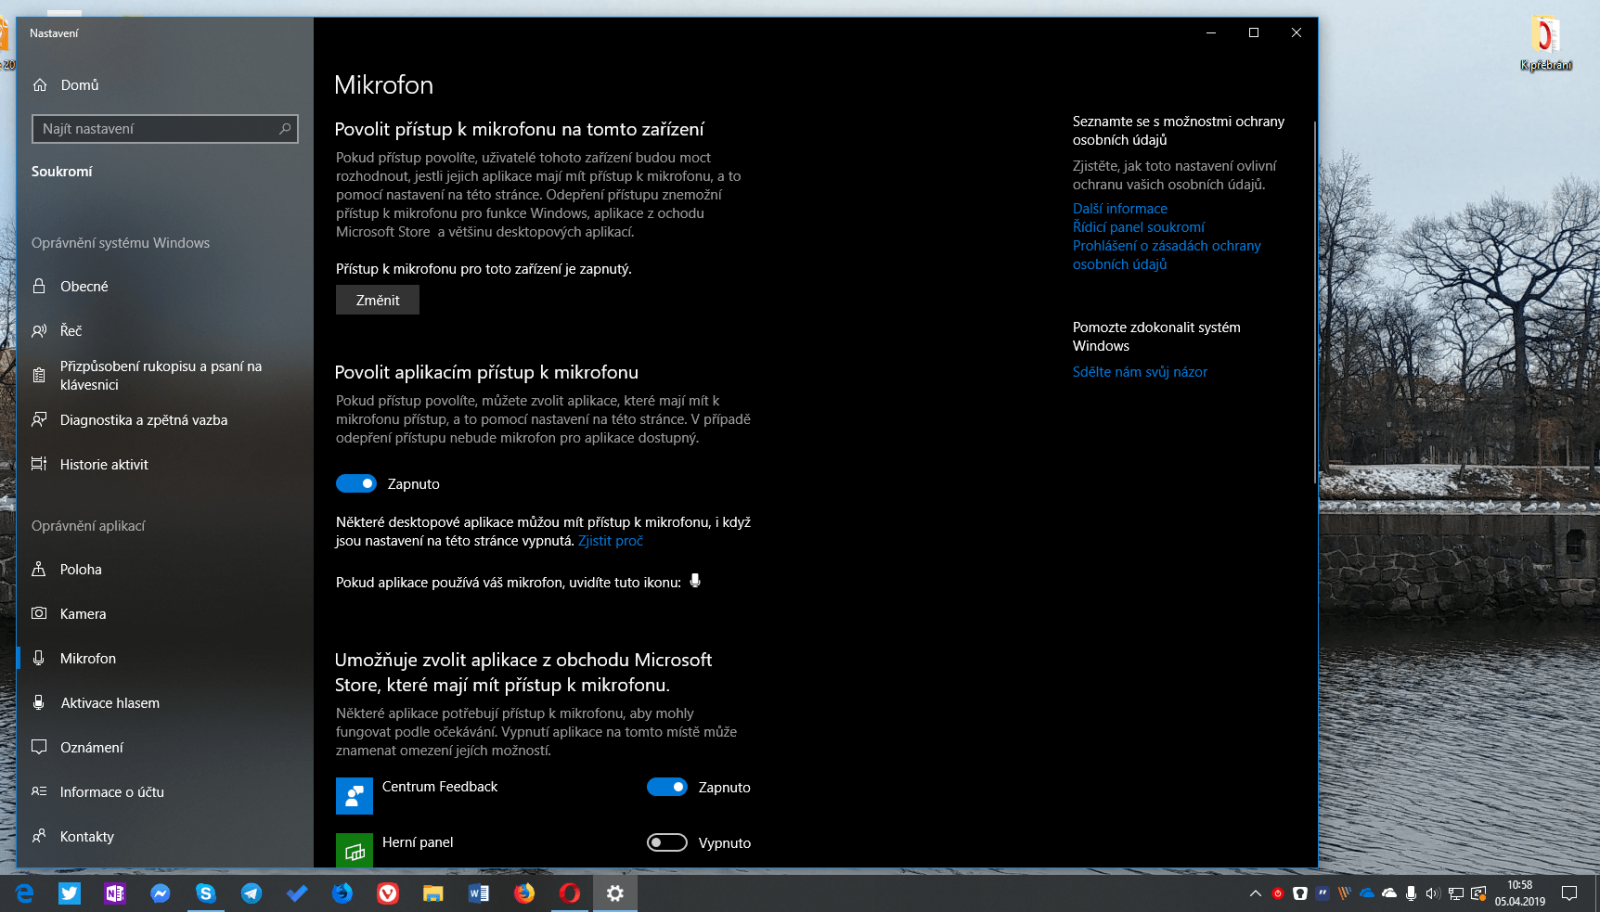Open File Explorer from taskbar

[433, 893]
